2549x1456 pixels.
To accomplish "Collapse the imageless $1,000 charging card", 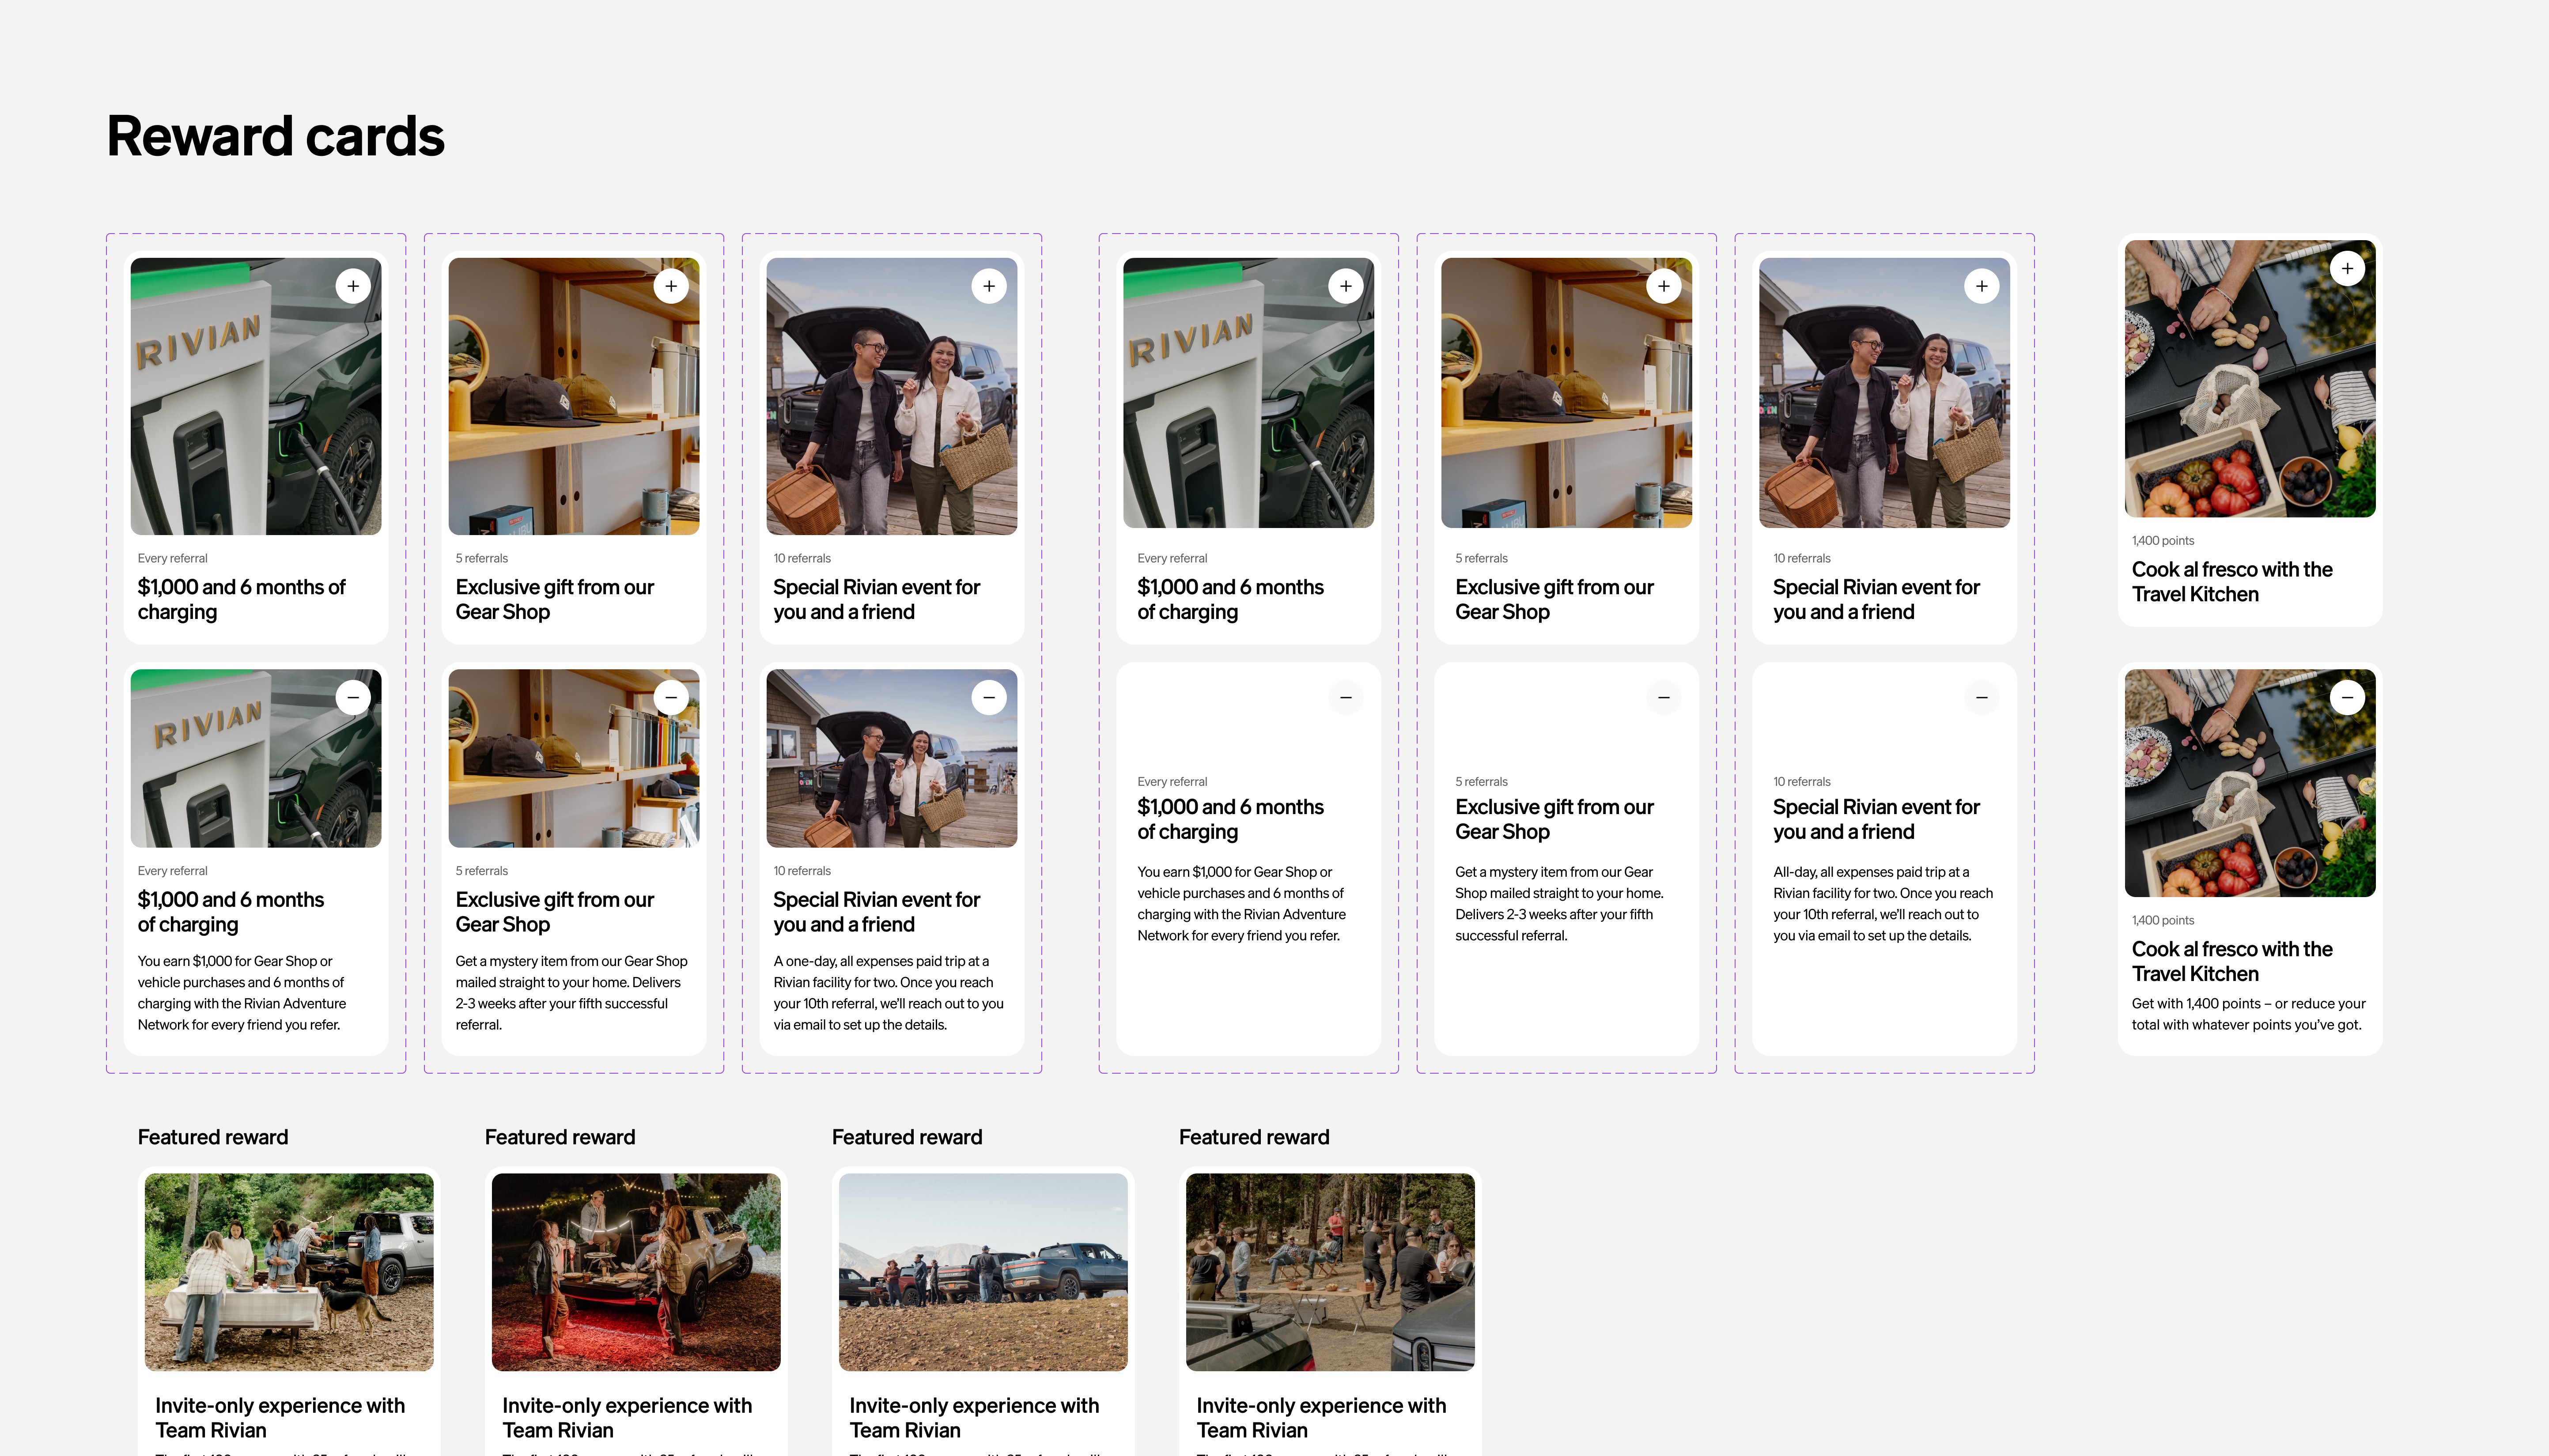I will [x=1346, y=697].
